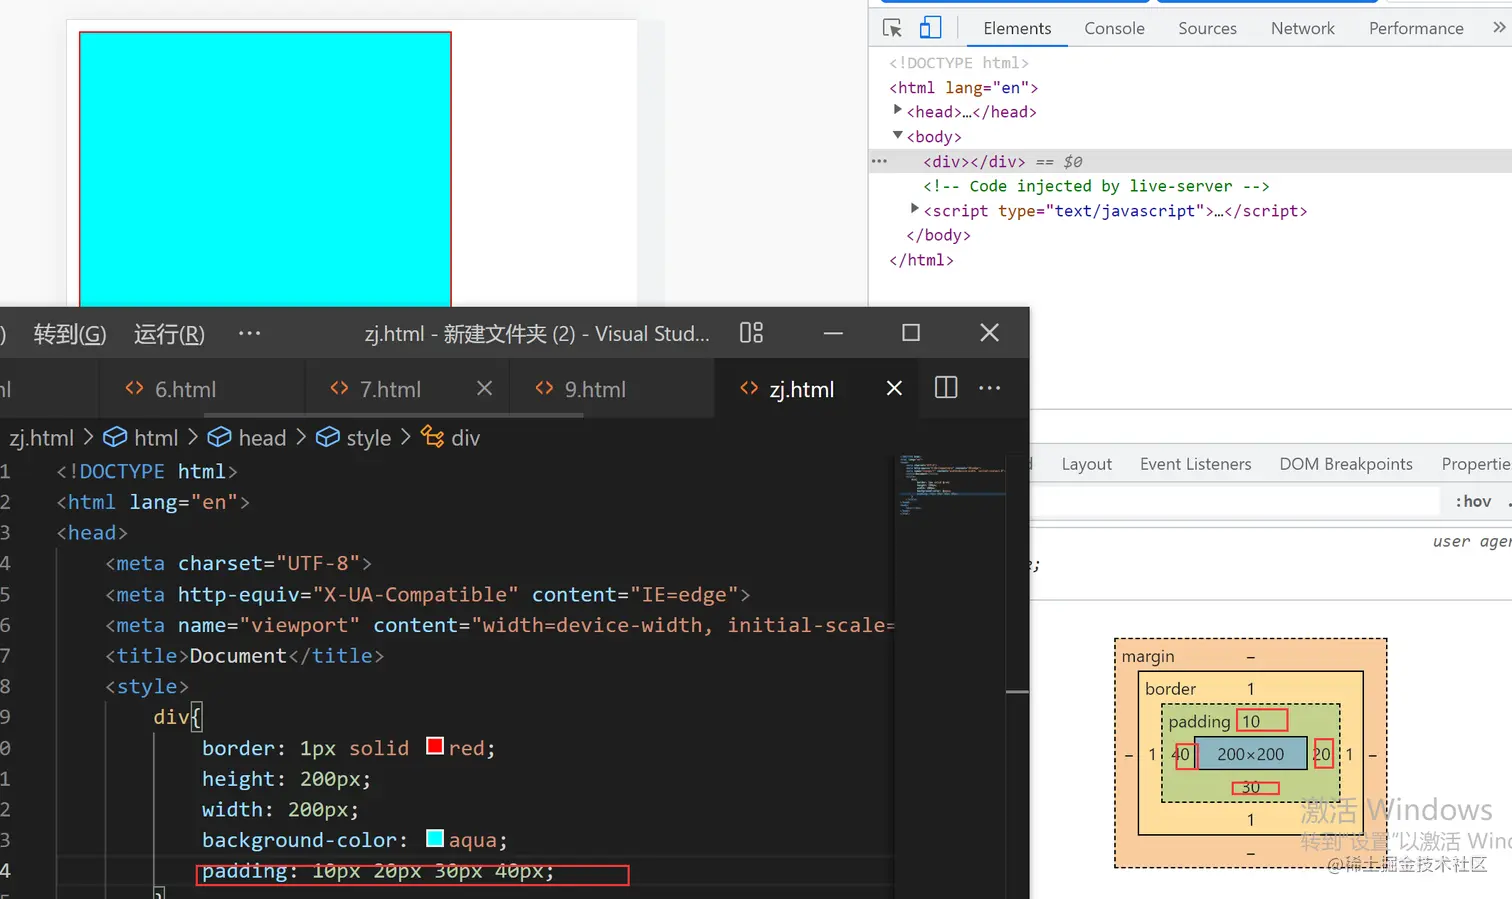Toggle the :hov element state button
The width and height of the screenshot is (1512, 899).
pos(1473,501)
